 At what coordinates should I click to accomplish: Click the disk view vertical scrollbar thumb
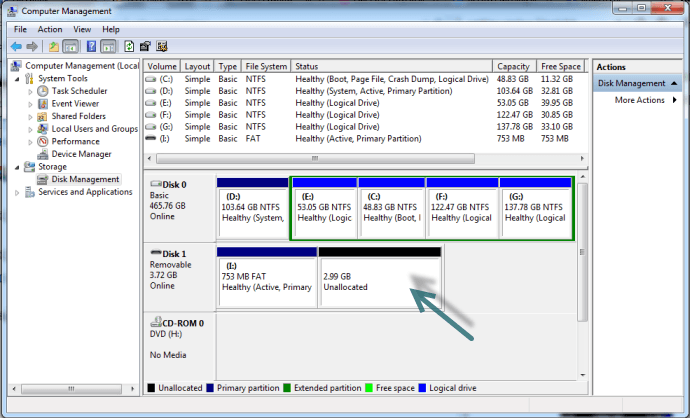(x=582, y=252)
